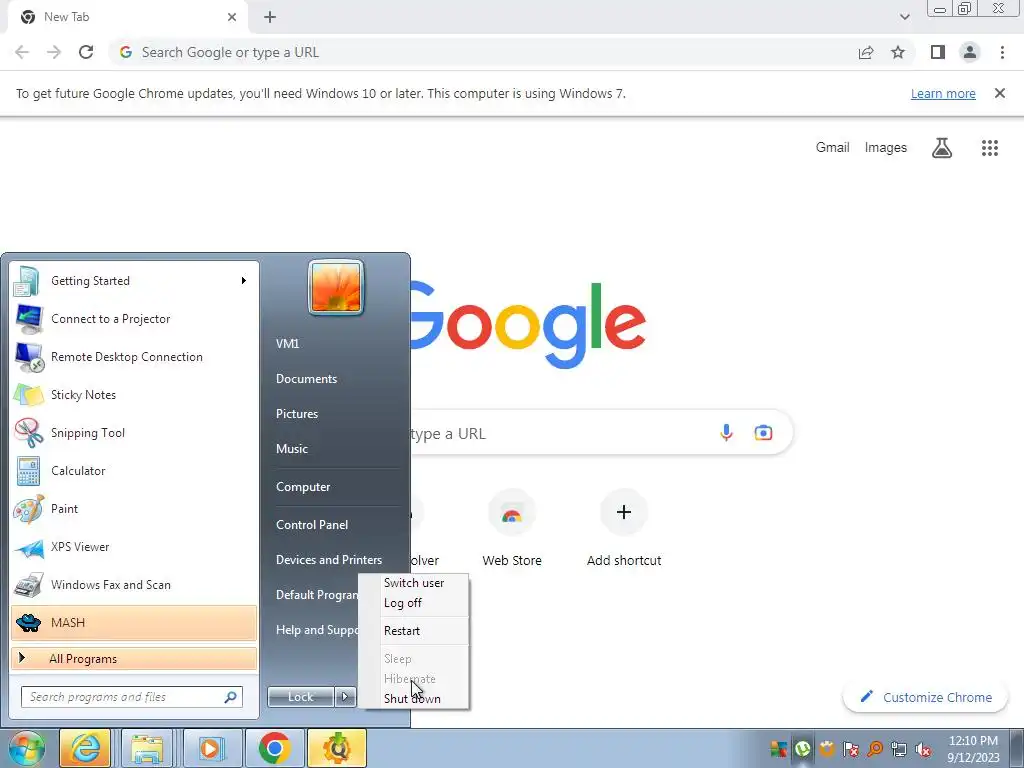Click Chrome's reload page button
1024x768 pixels.
[x=86, y=52]
